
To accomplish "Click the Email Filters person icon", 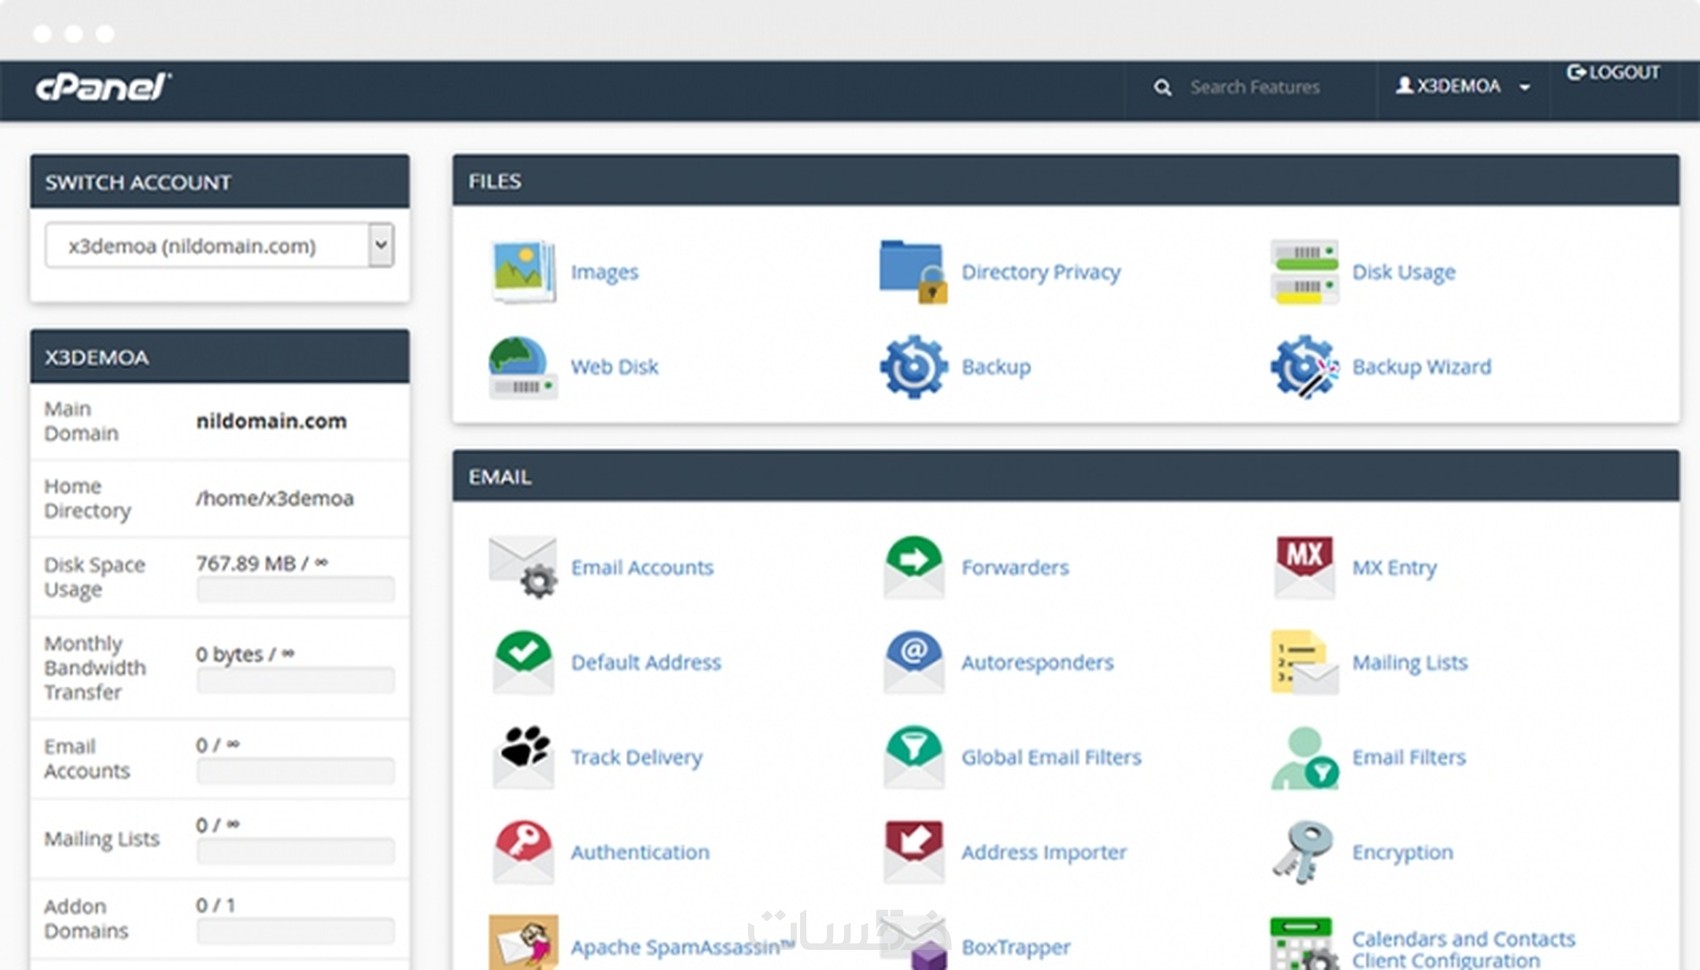I will point(1304,757).
